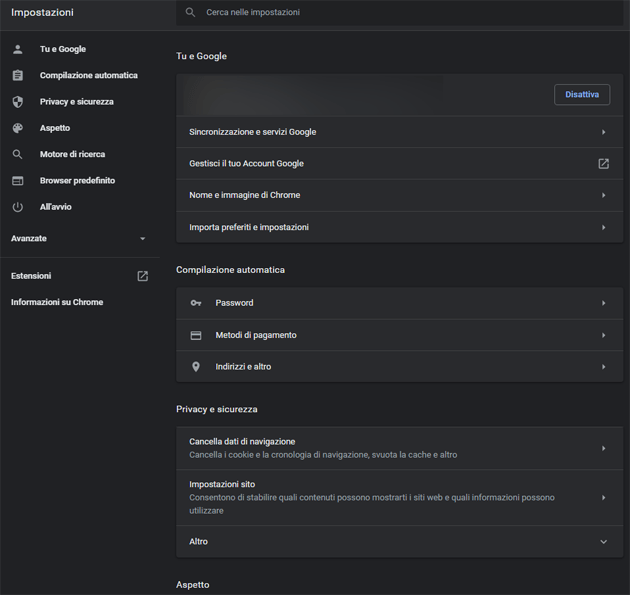Open Informazioni su Chrome link
Screen dimensions: 630x595
pyautogui.click(x=57, y=302)
